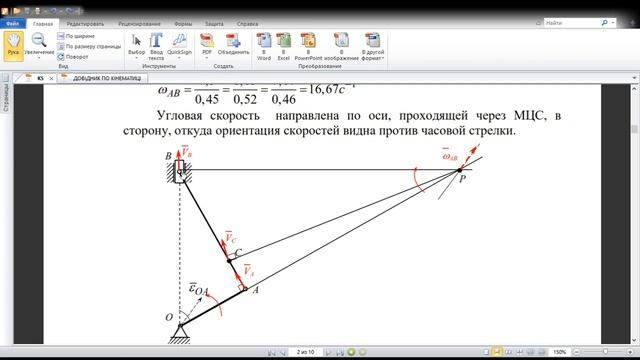This screenshot has width=640, height=360.
Task: Click the Redo quick access icon
Action: [69, 11]
